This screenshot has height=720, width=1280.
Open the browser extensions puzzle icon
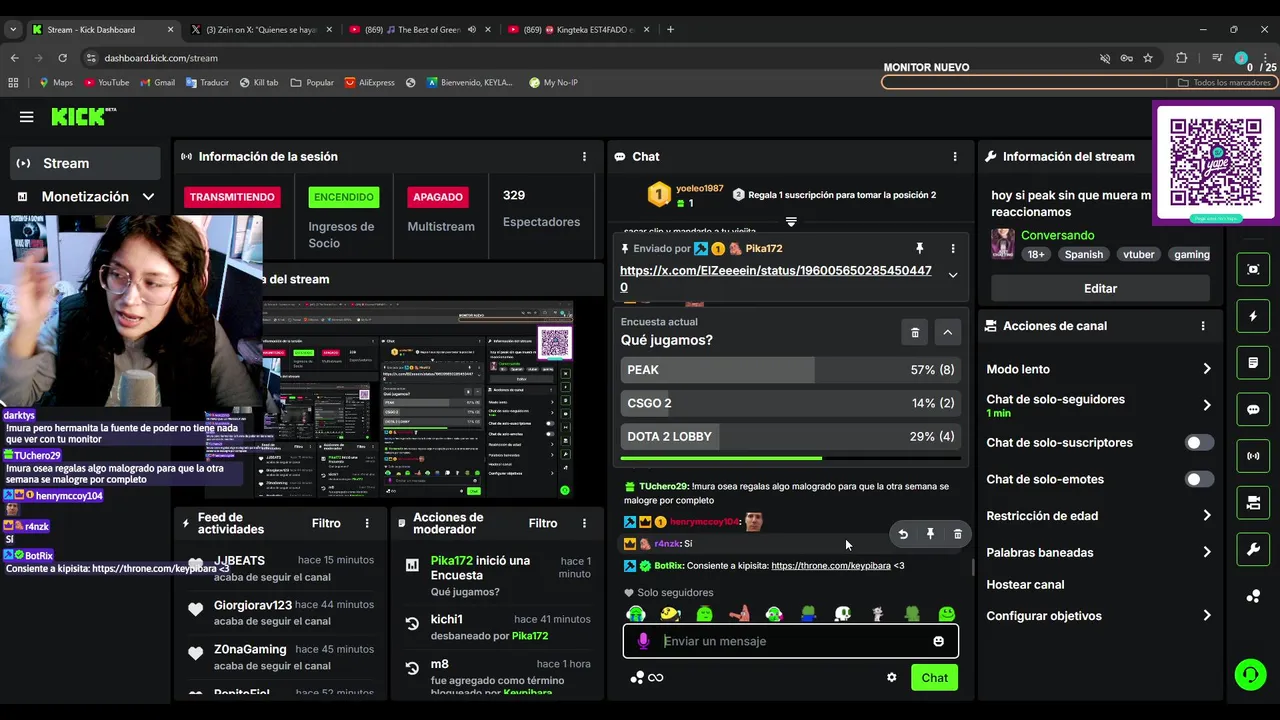(1181, 58)
